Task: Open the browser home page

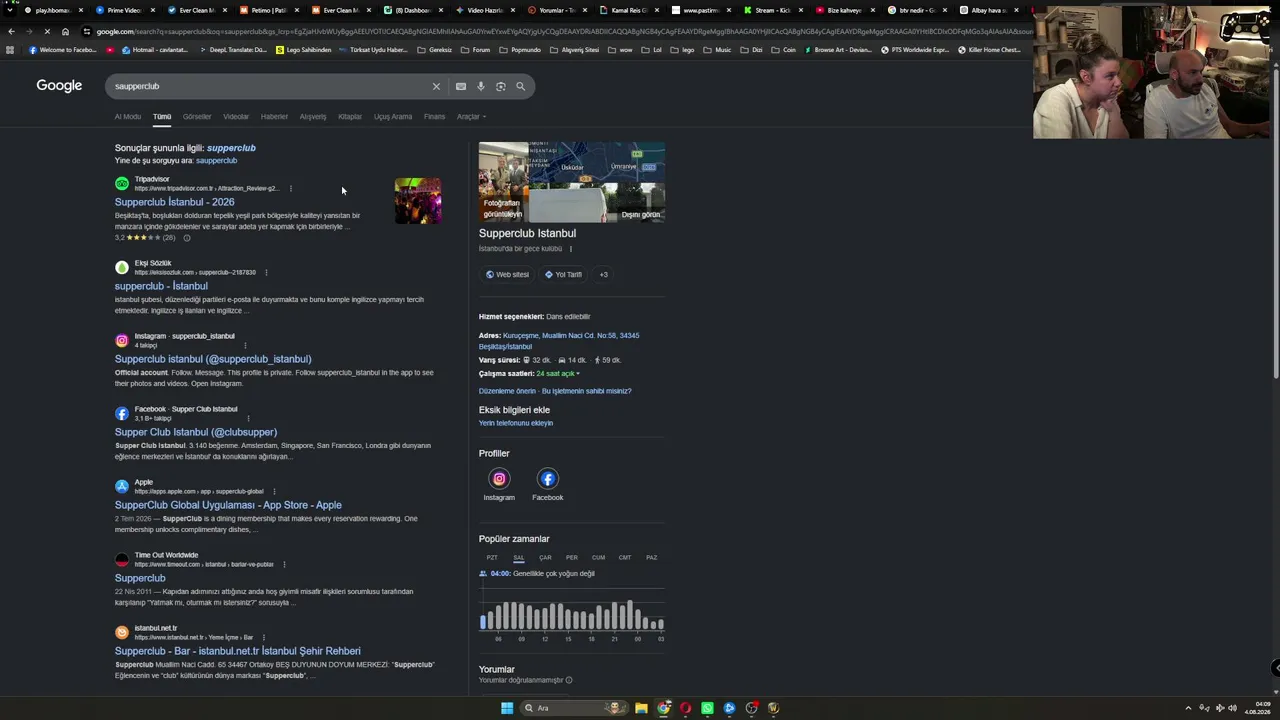Action: 65,31
